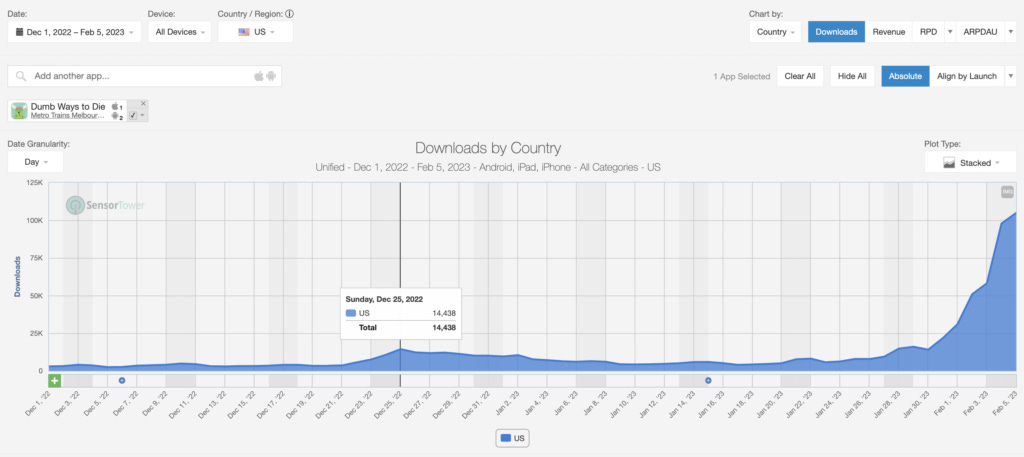Click the 'Sunday, Dec 25, 2022' tooltip header
Screen dimensions: 1024x457
pyautogui.click(x=384, y=299)
